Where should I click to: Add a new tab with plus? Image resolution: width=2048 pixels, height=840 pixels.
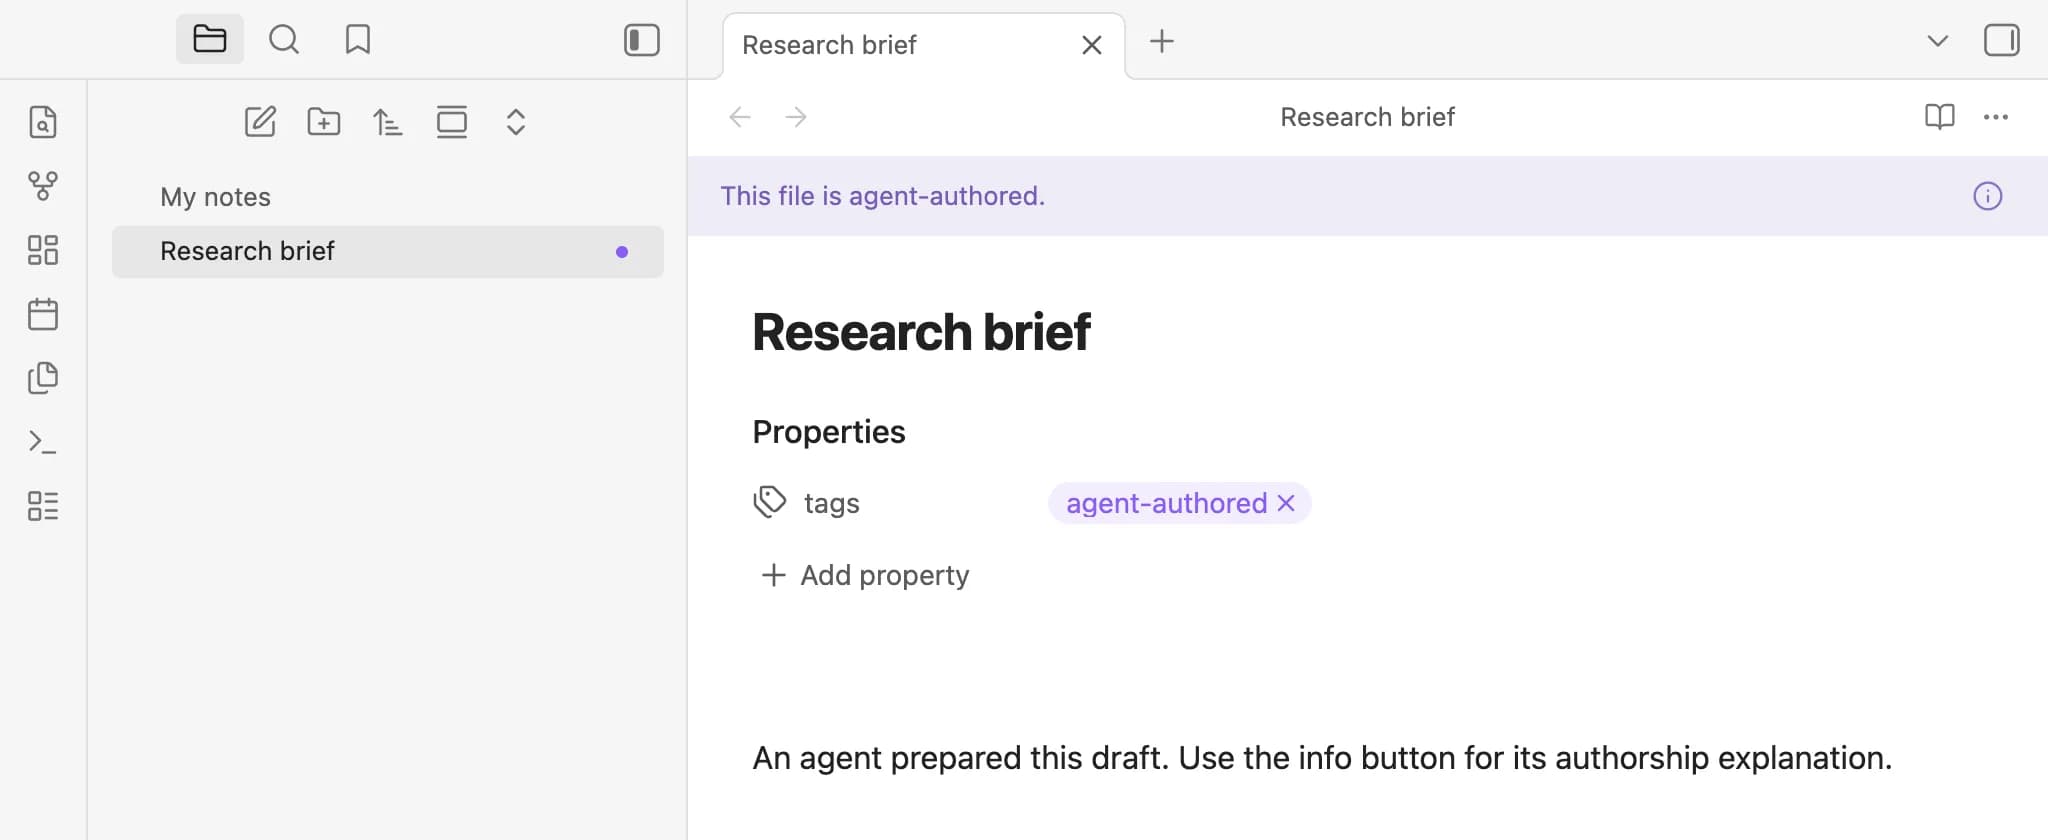[x=1162, y=41]
